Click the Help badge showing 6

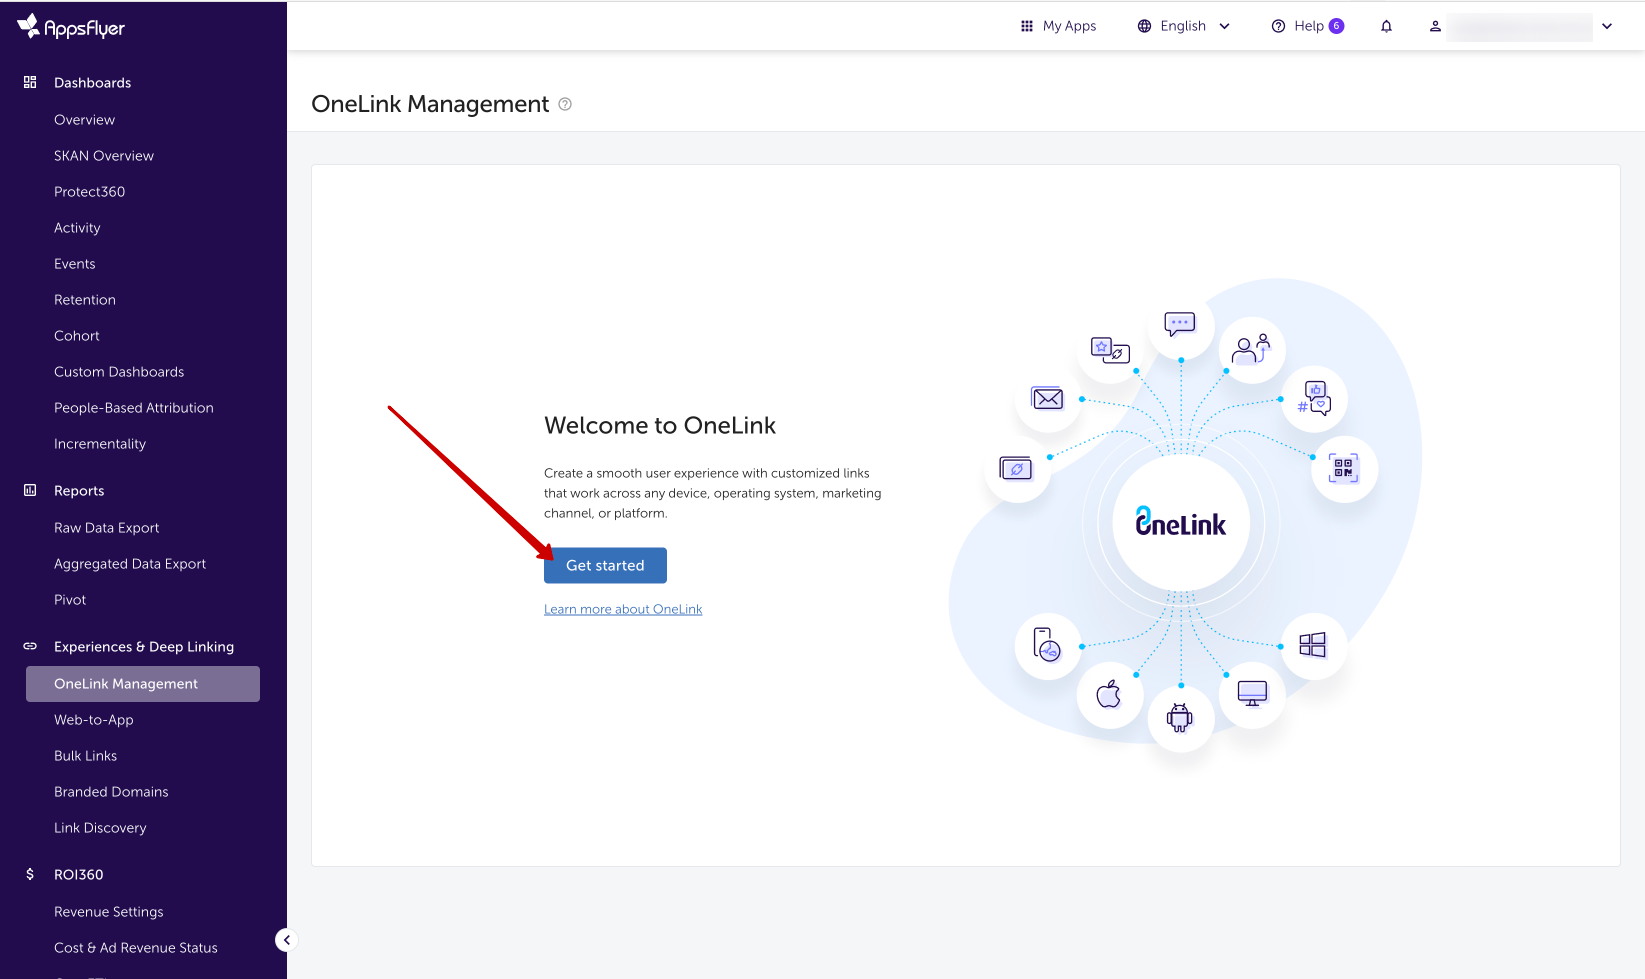click(1337, 26)
